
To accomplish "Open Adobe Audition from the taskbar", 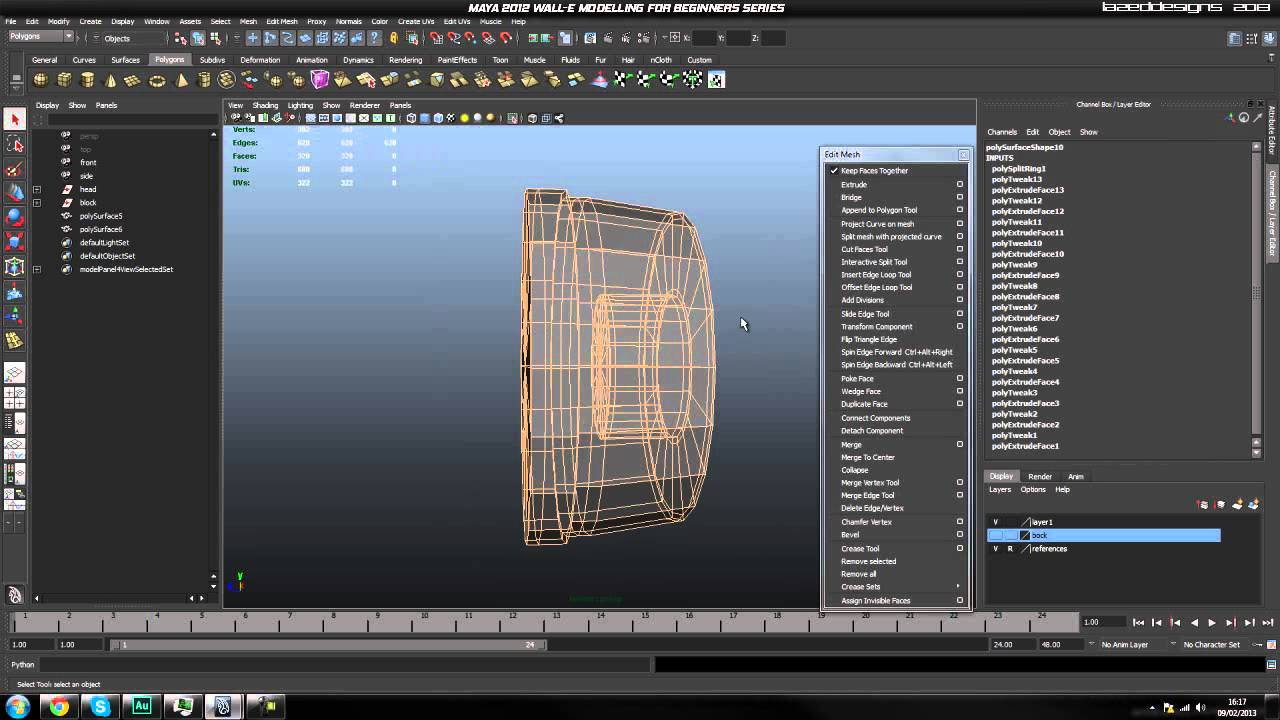I will pos(141,707).
